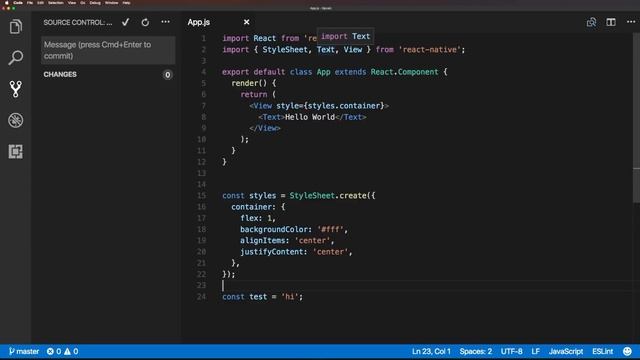Open the Source Control view icon
The image size is (640, 360).
pos(16,89)
